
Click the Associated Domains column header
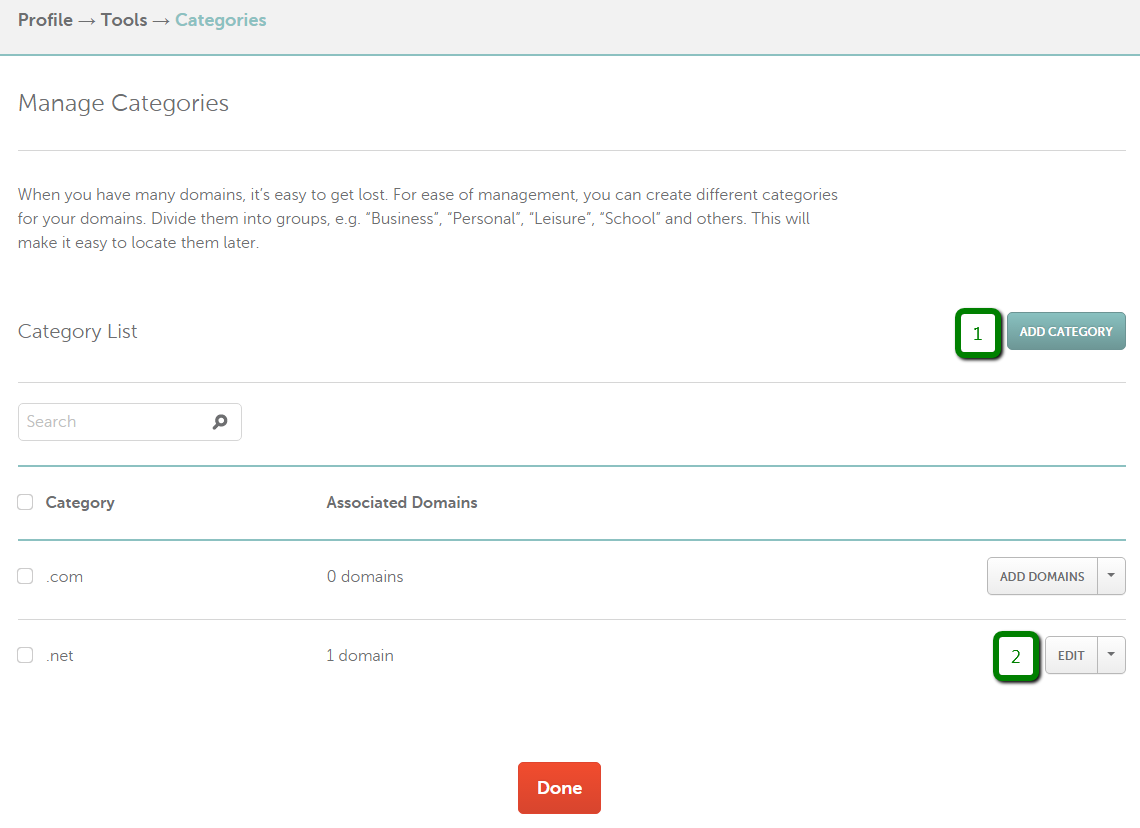coord(402,502)
